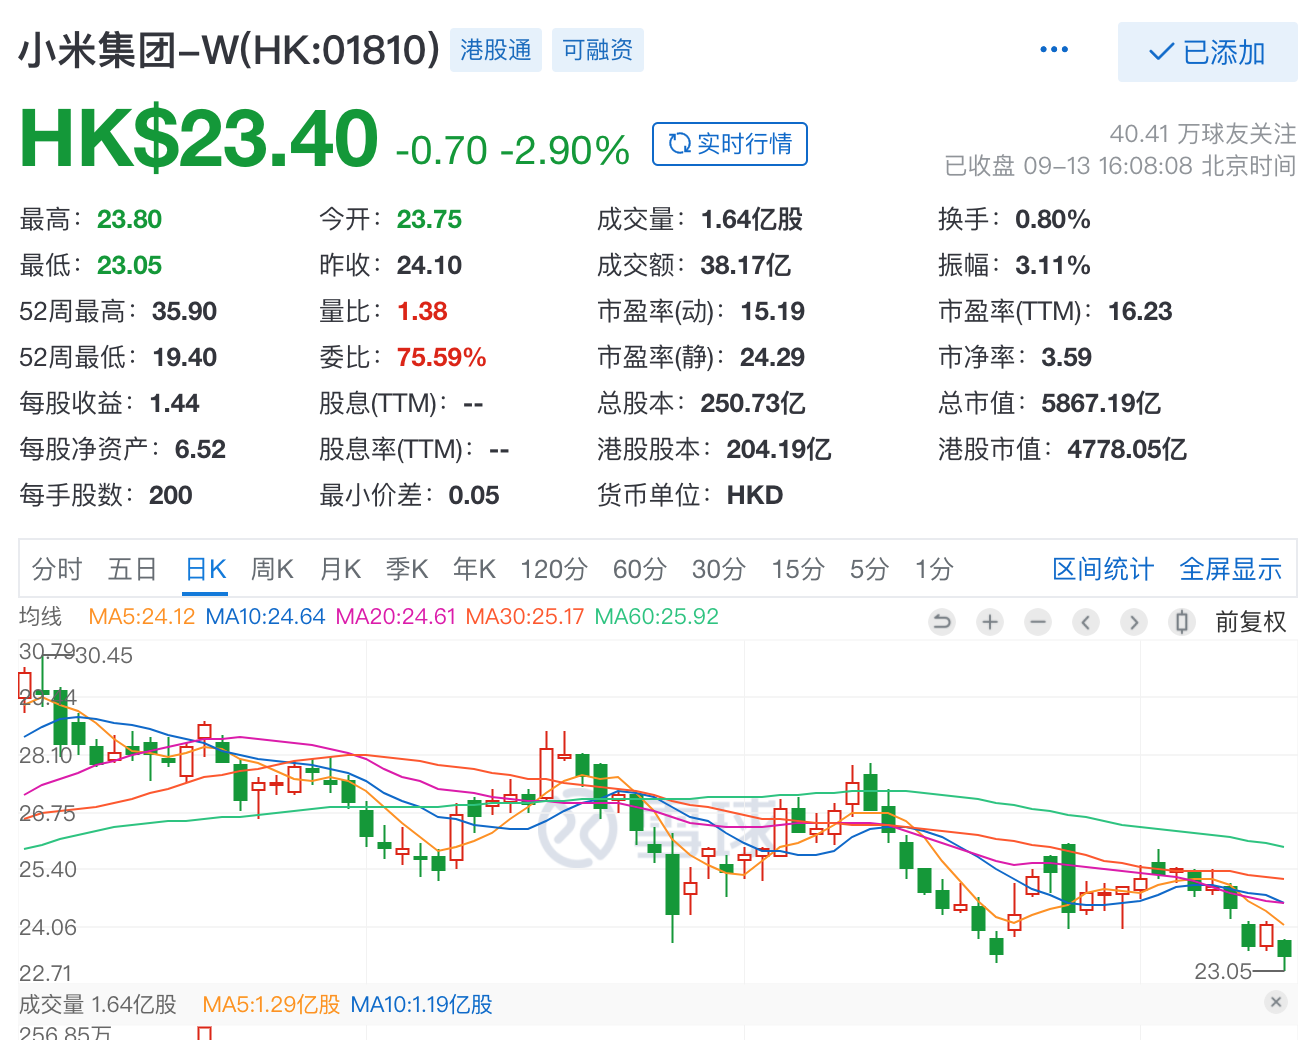Pan chart forward using the right chevron icon
Image resolution: width=1310 pixels, height=1040 pixels.
coord(1134,622)
